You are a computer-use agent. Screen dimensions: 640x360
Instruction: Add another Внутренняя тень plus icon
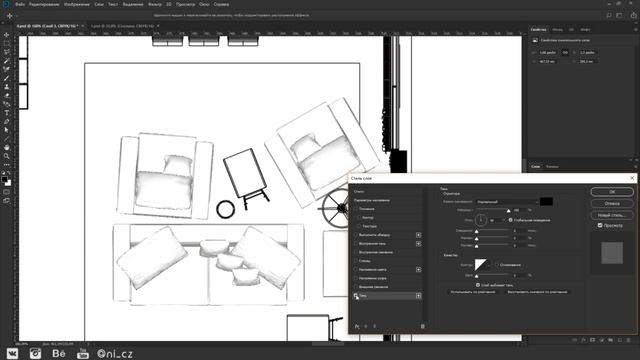418,244
